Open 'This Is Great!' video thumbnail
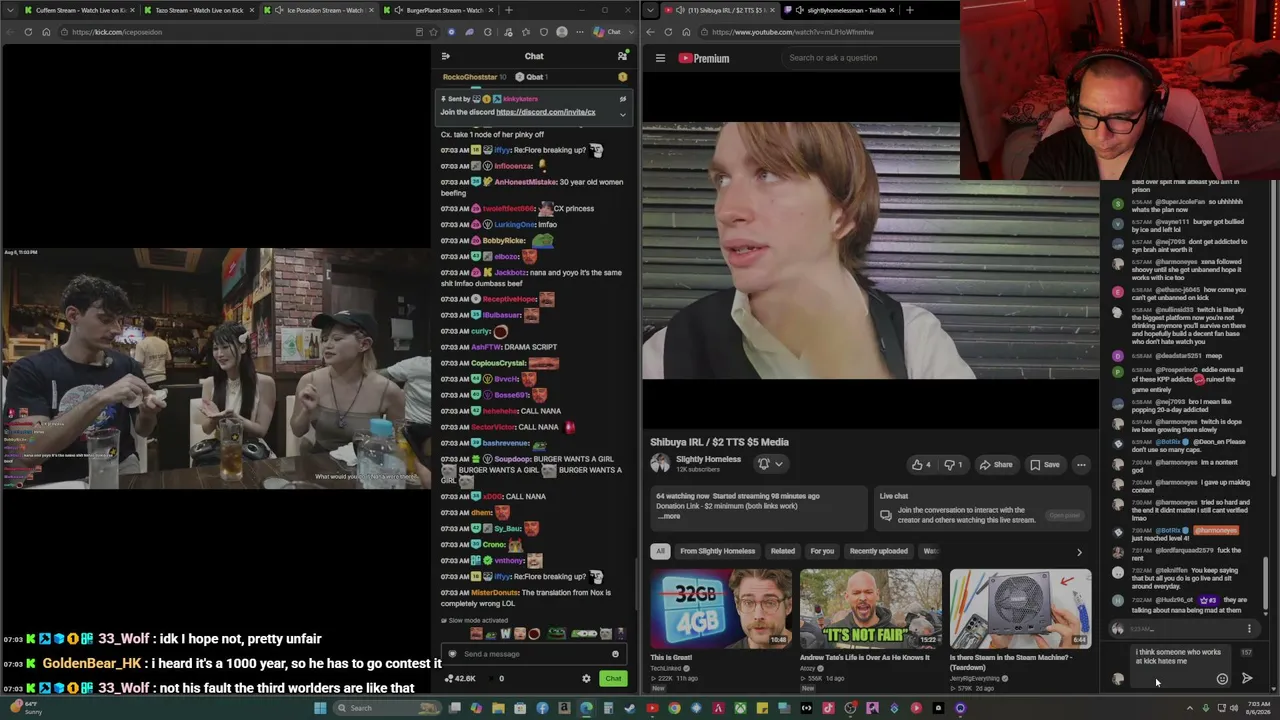The height and width of the screenshot is (720, 1280). (x=721, y=608)
